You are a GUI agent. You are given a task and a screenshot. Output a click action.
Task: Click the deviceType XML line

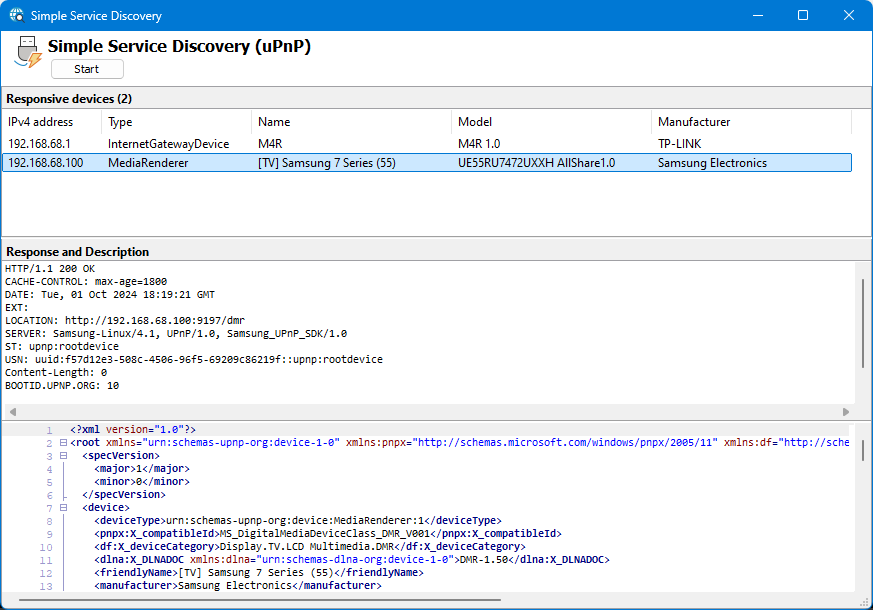pyautogui.click(x=298, y=520)
